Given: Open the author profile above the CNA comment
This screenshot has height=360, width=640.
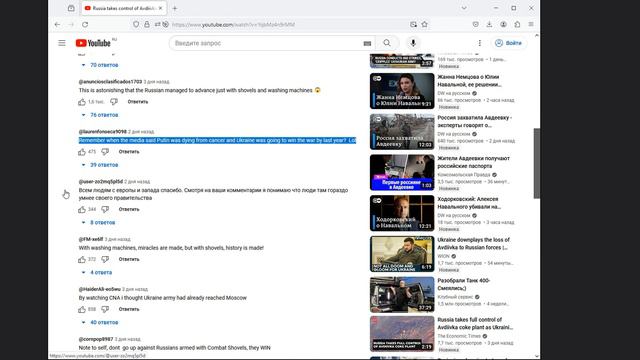Looking at the screenshot, I should 100,289.
